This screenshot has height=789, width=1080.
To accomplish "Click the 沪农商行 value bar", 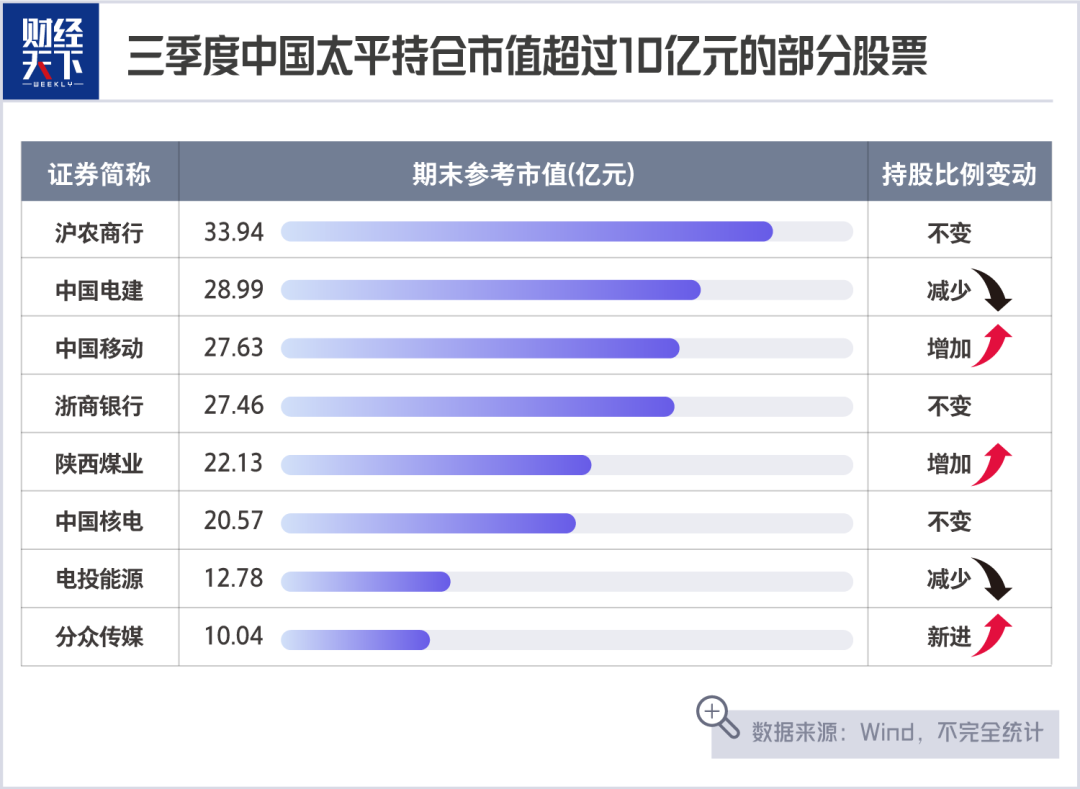I will [x=527, y=232].
